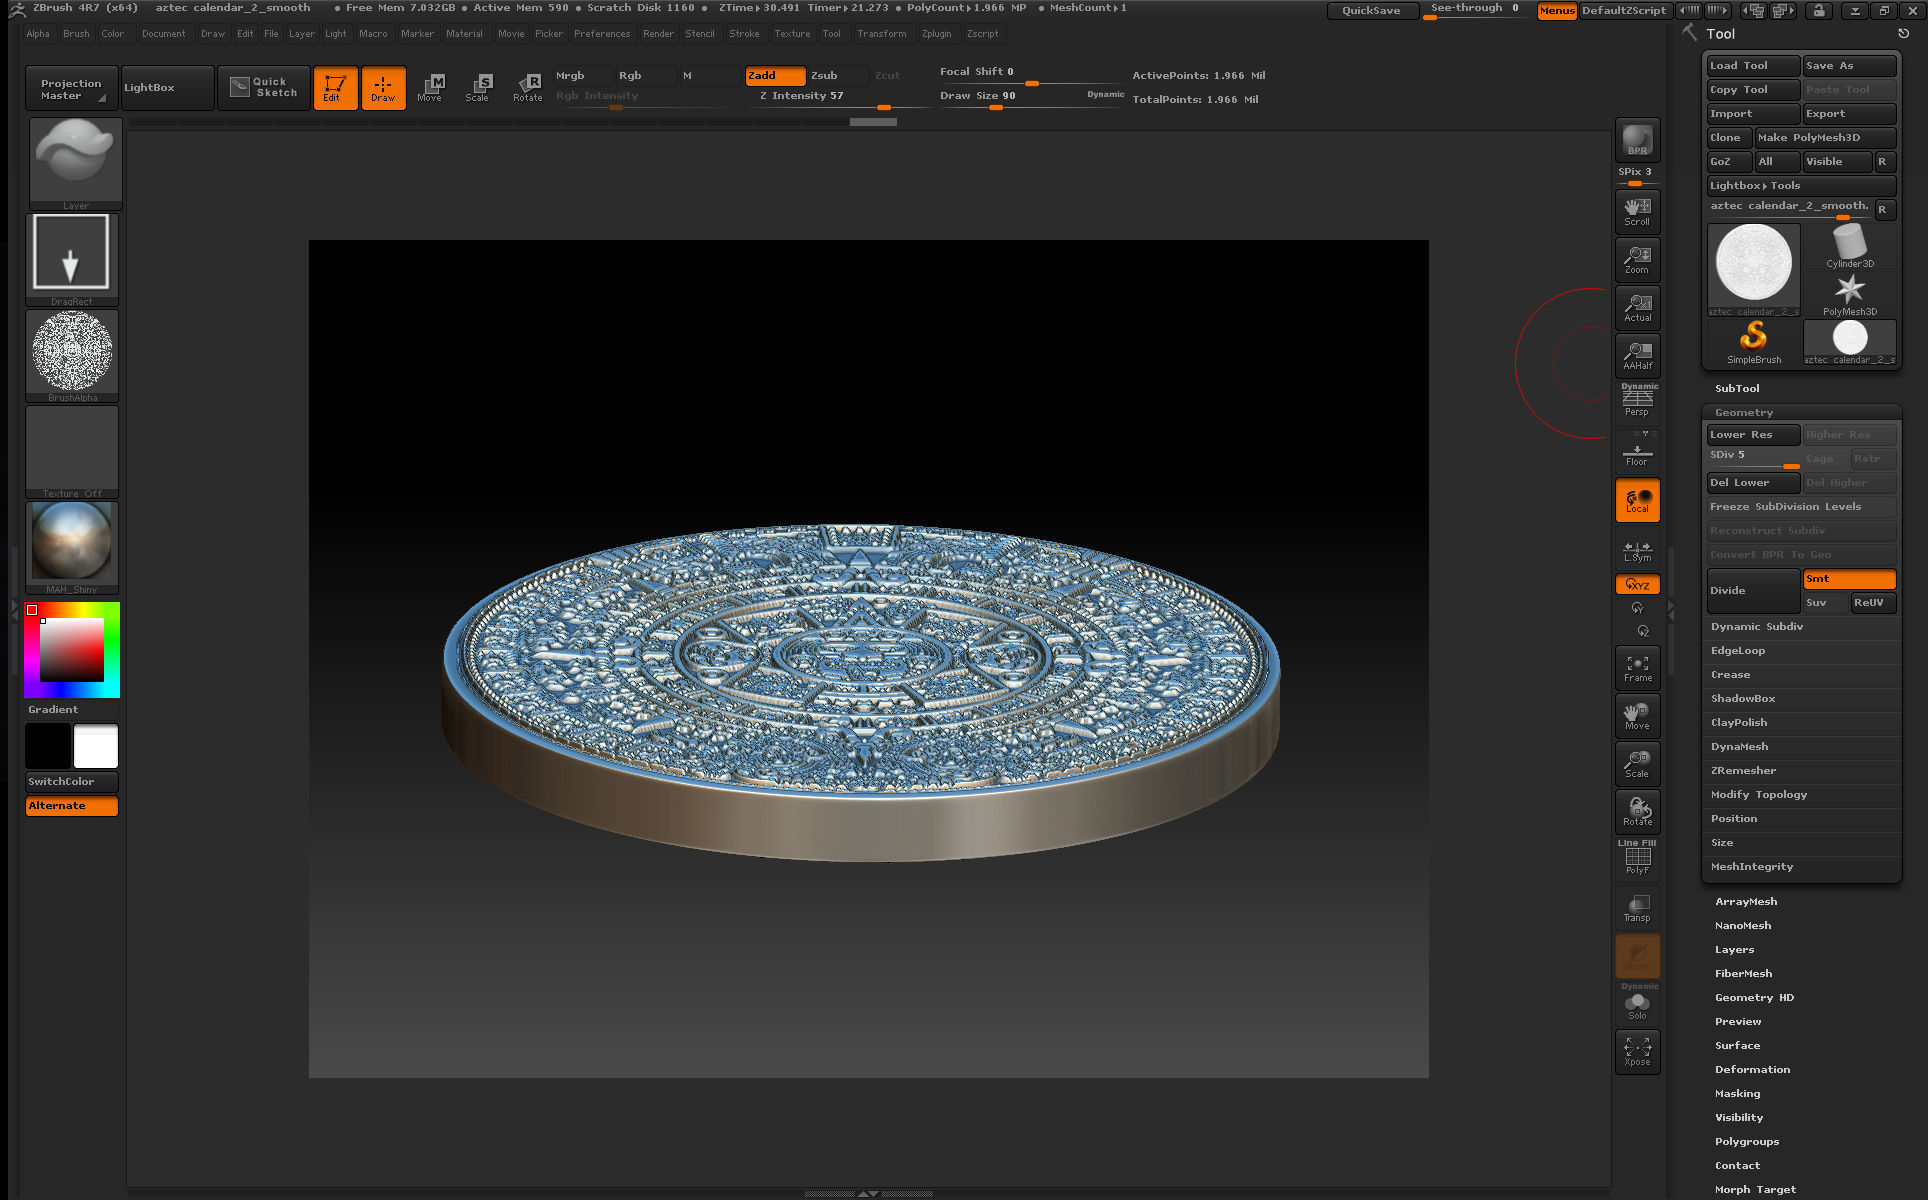Select the Zoom canvas tool
The image size is (1928, 1200).
tap(1637, 259)
